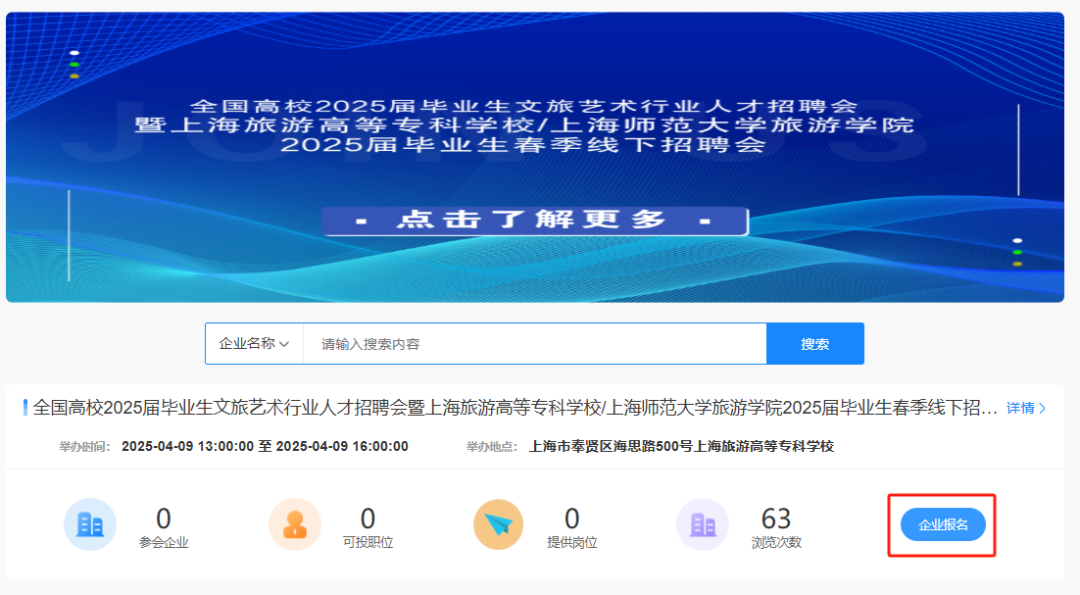Click the purple 浏览次数 building icon
1080x595 pixels.
point(703,525)
